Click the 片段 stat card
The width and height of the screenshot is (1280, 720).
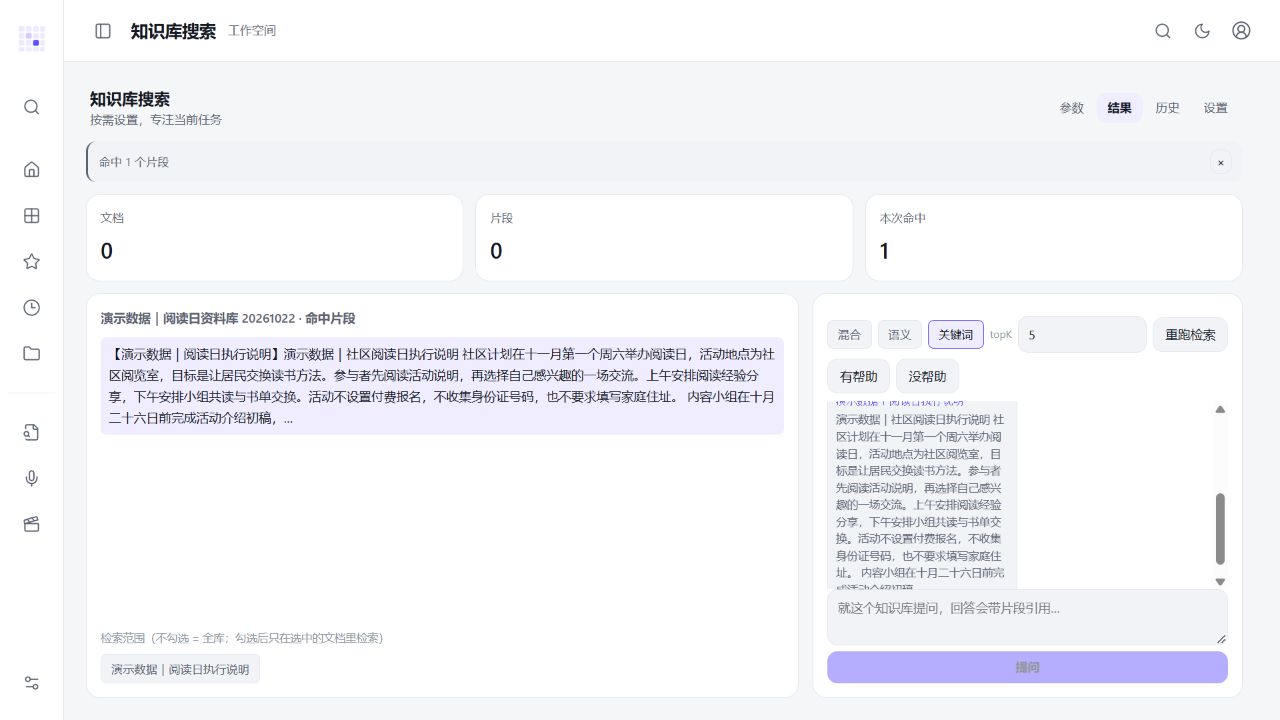click(x=664, y=237)
